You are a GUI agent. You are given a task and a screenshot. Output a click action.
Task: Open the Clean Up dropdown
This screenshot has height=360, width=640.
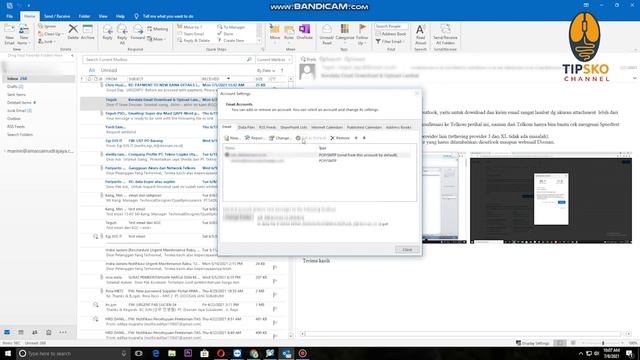click(51, 34)
